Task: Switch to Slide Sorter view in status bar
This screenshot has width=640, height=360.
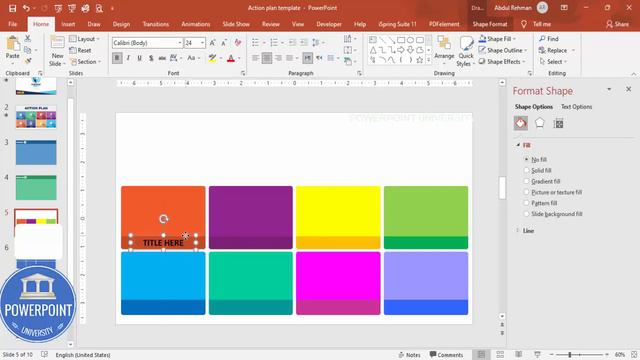Action: [500, 354]
